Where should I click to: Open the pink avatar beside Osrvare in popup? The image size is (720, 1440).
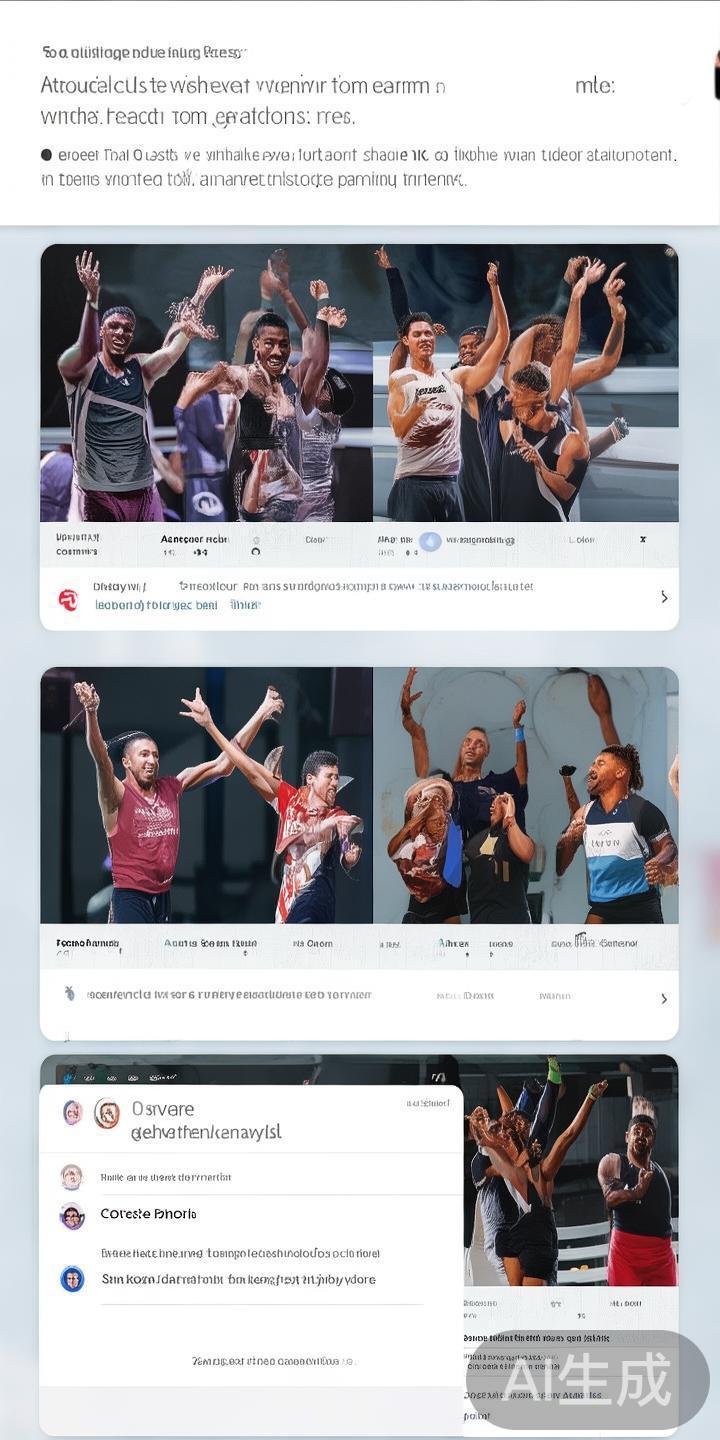pos(72,1112)
